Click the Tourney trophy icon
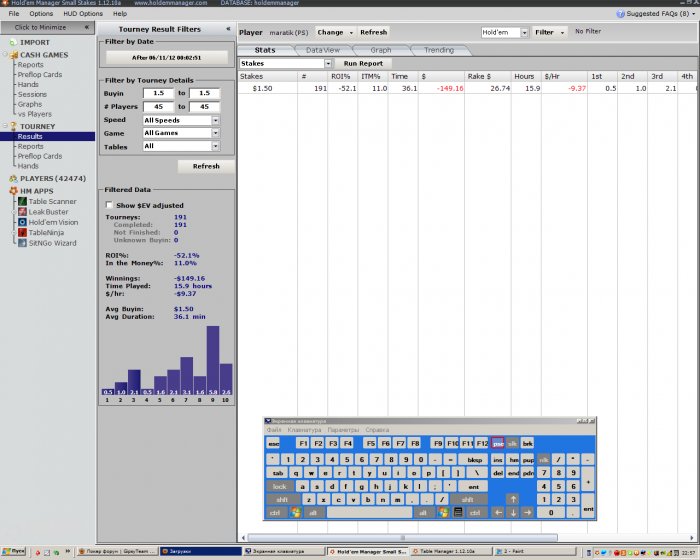 13,126
